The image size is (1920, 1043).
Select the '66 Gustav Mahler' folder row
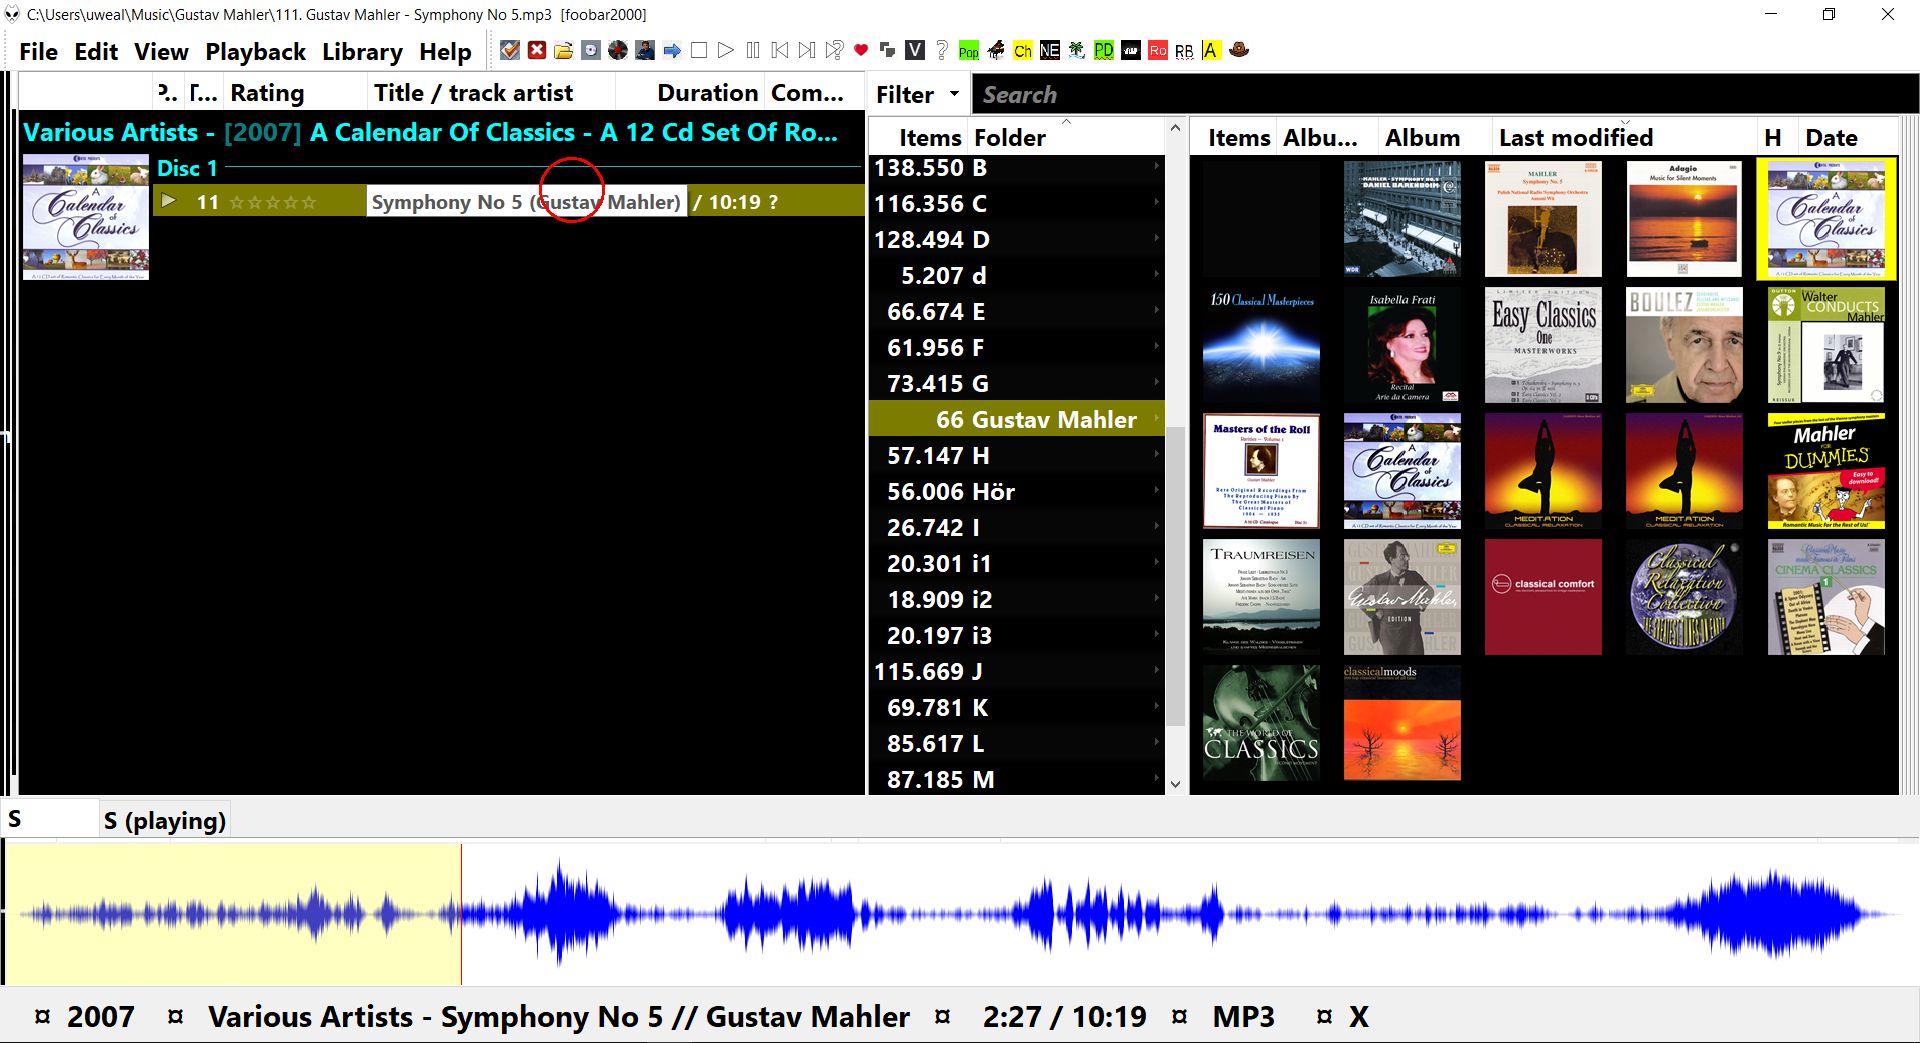point(1016,420)
